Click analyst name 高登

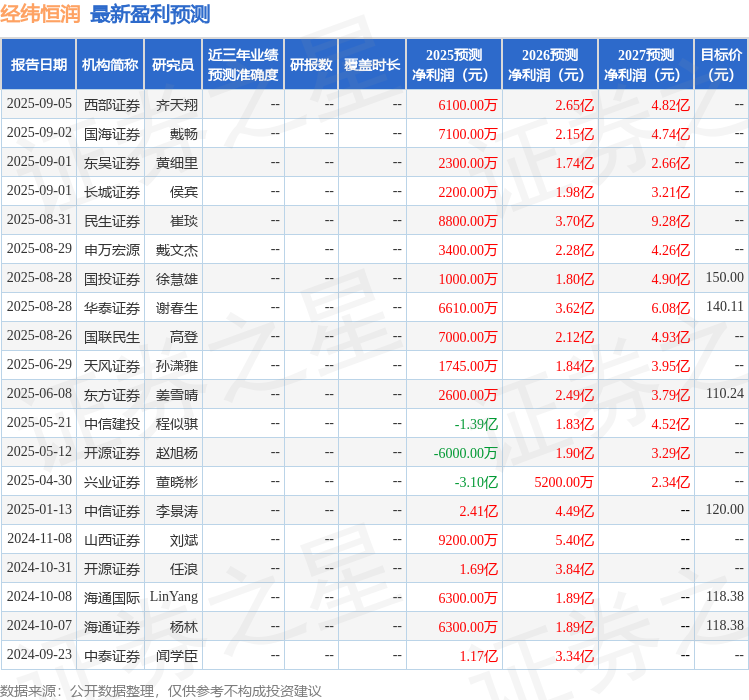pyautogui.click(x=184, y=337)
